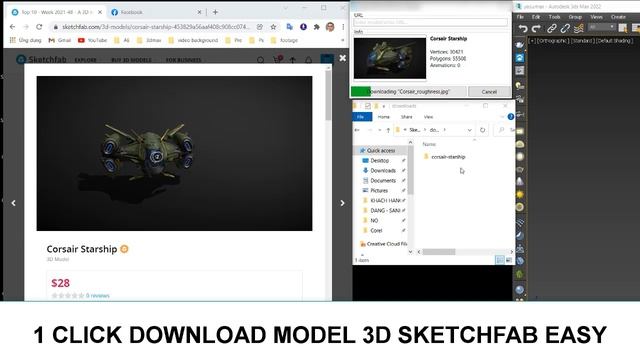The height and width of the screenshot is (360, 640).
Task: Open the YouTube bookmark
Action: coord(92,40)
